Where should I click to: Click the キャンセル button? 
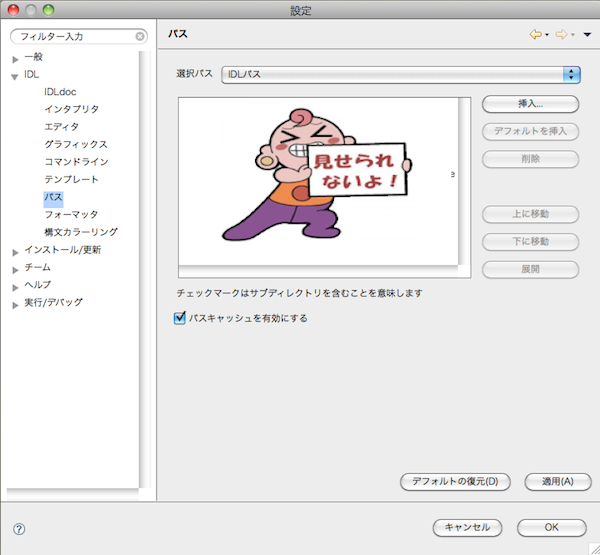click(x=467, y=528)
